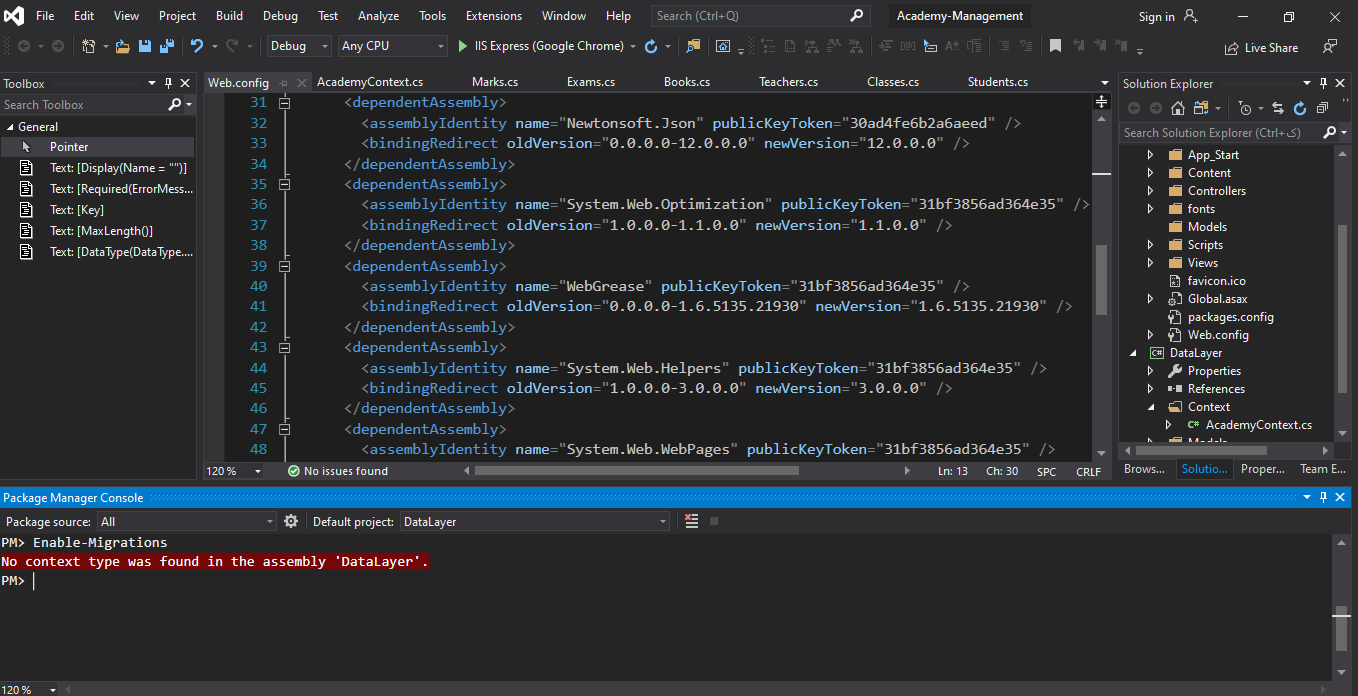Click the bookmark toggle icon in toolbar
Image resolution: width=1358 pixels, height=696 pixels.
click(x=1055, y=46)
